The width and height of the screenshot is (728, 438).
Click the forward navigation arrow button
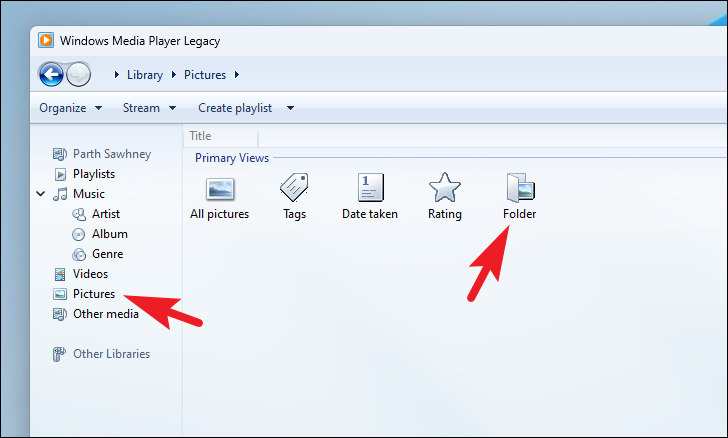[78, 74]
